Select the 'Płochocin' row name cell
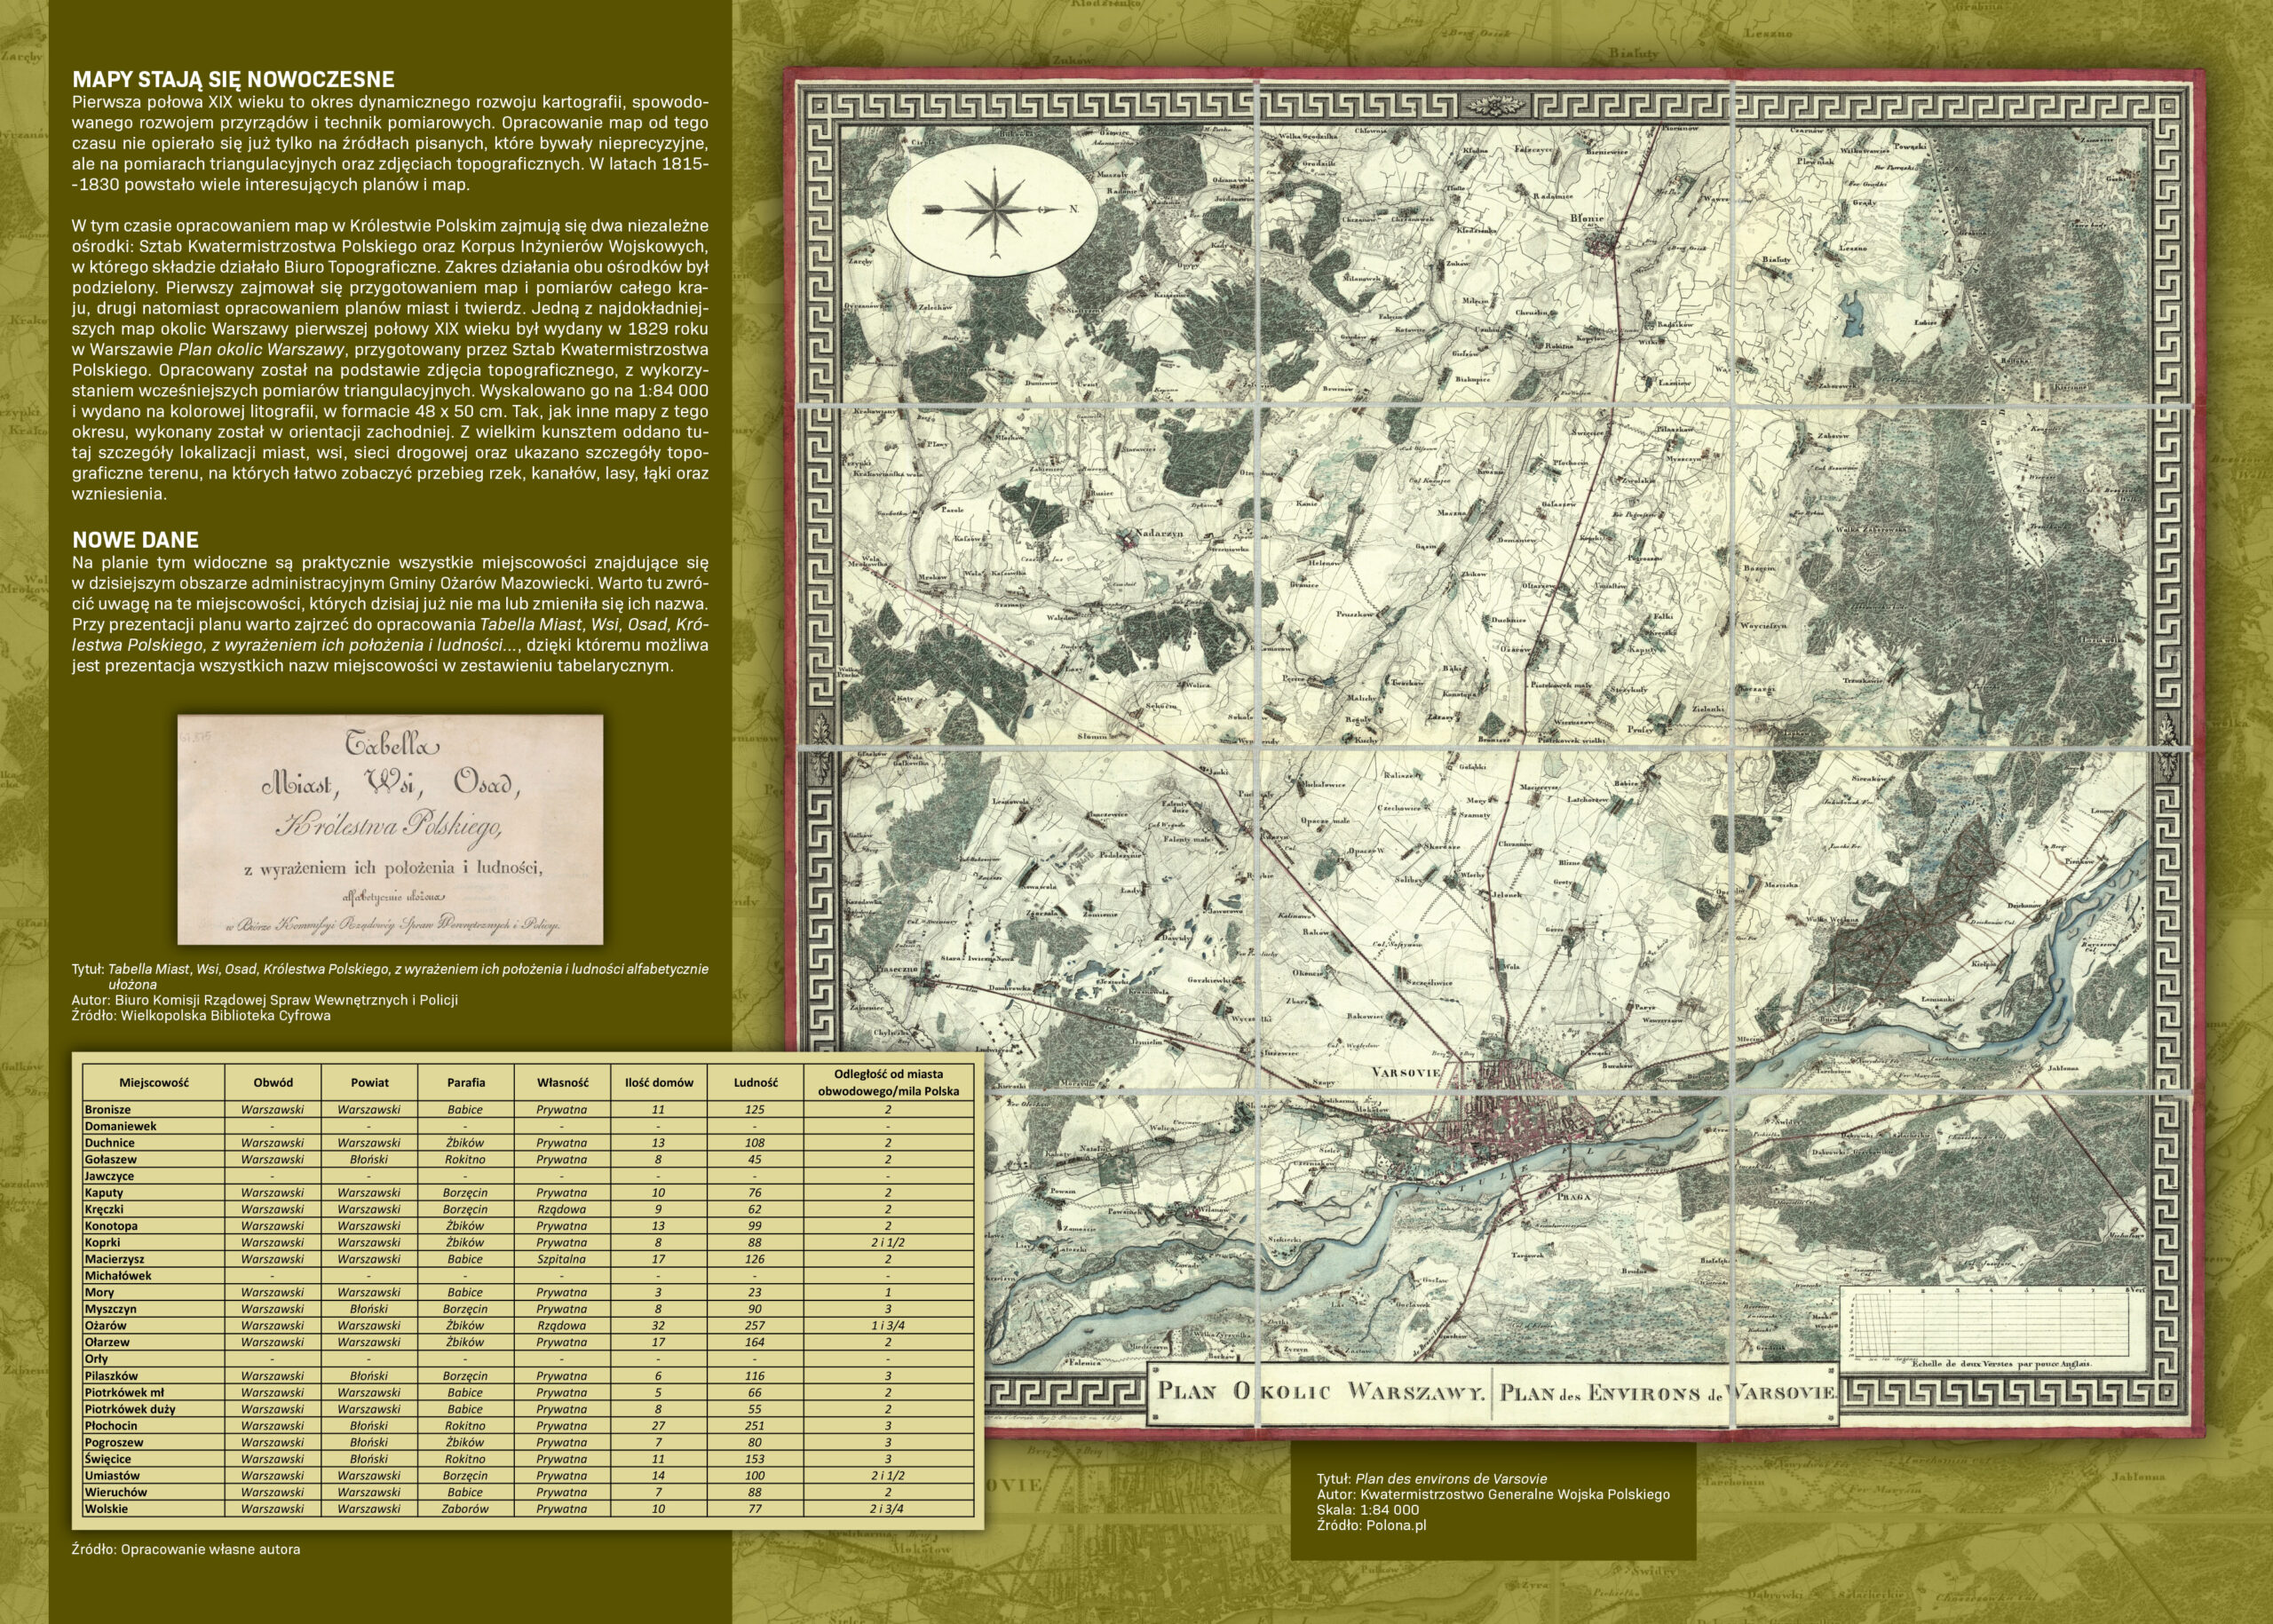This screenshot has width=2273, height=1624. click(x=154, y=1426)
